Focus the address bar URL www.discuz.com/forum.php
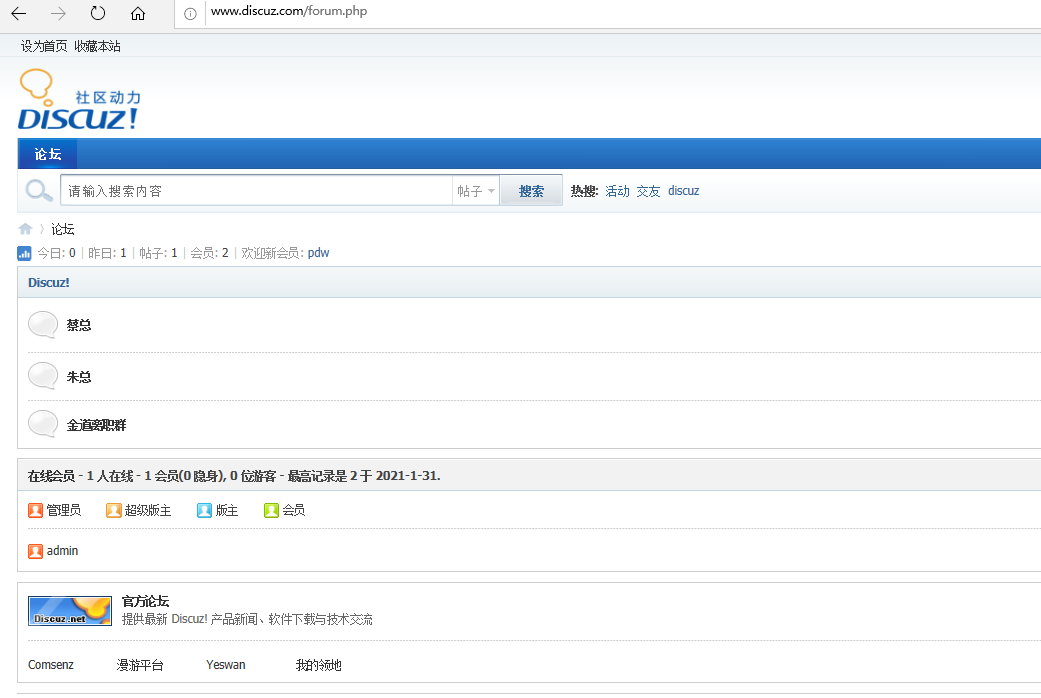Image resolution: width=1041 pixels, height=698 pixels. click(289, 11)
